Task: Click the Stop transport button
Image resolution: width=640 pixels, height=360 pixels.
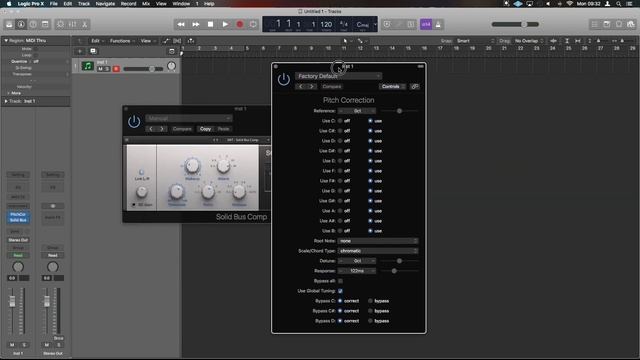Action: pos(210,24)
